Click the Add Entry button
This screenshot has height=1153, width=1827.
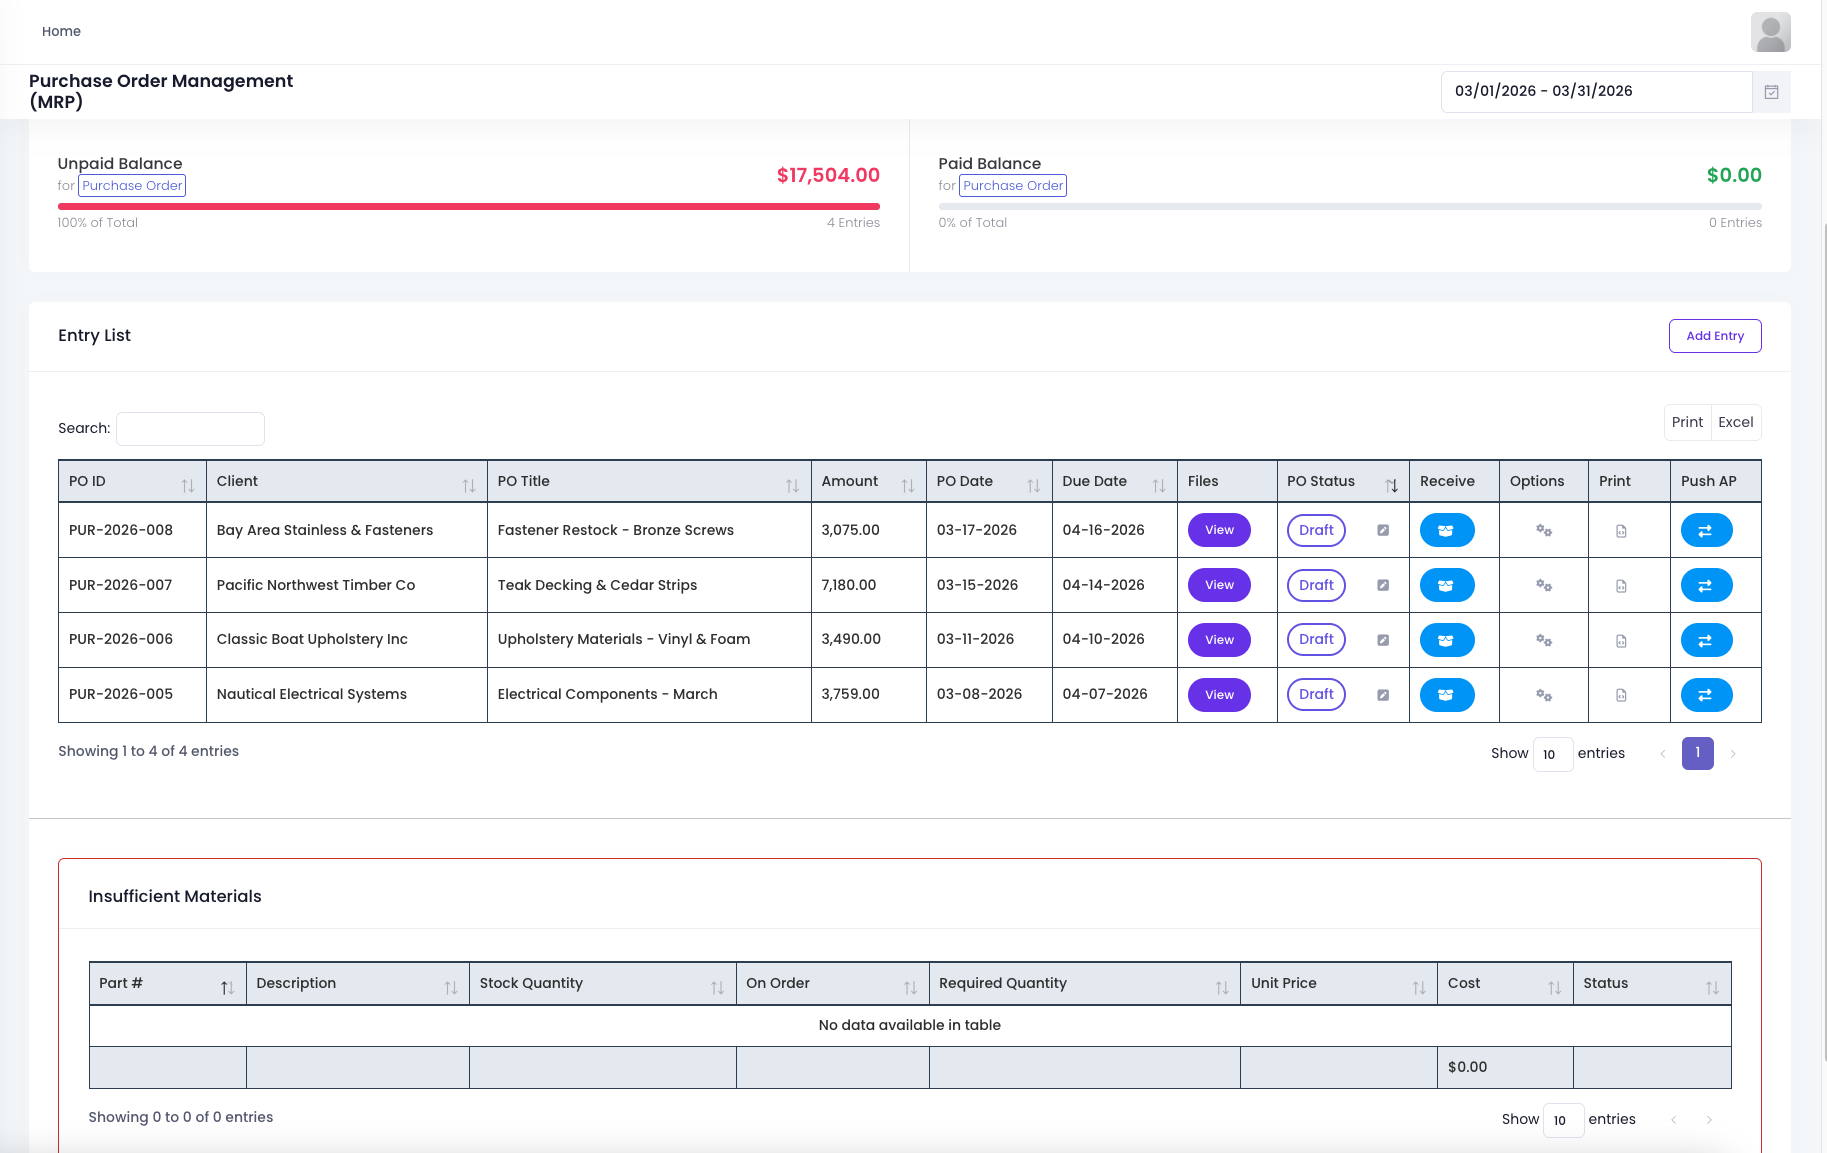(1714, 336)
